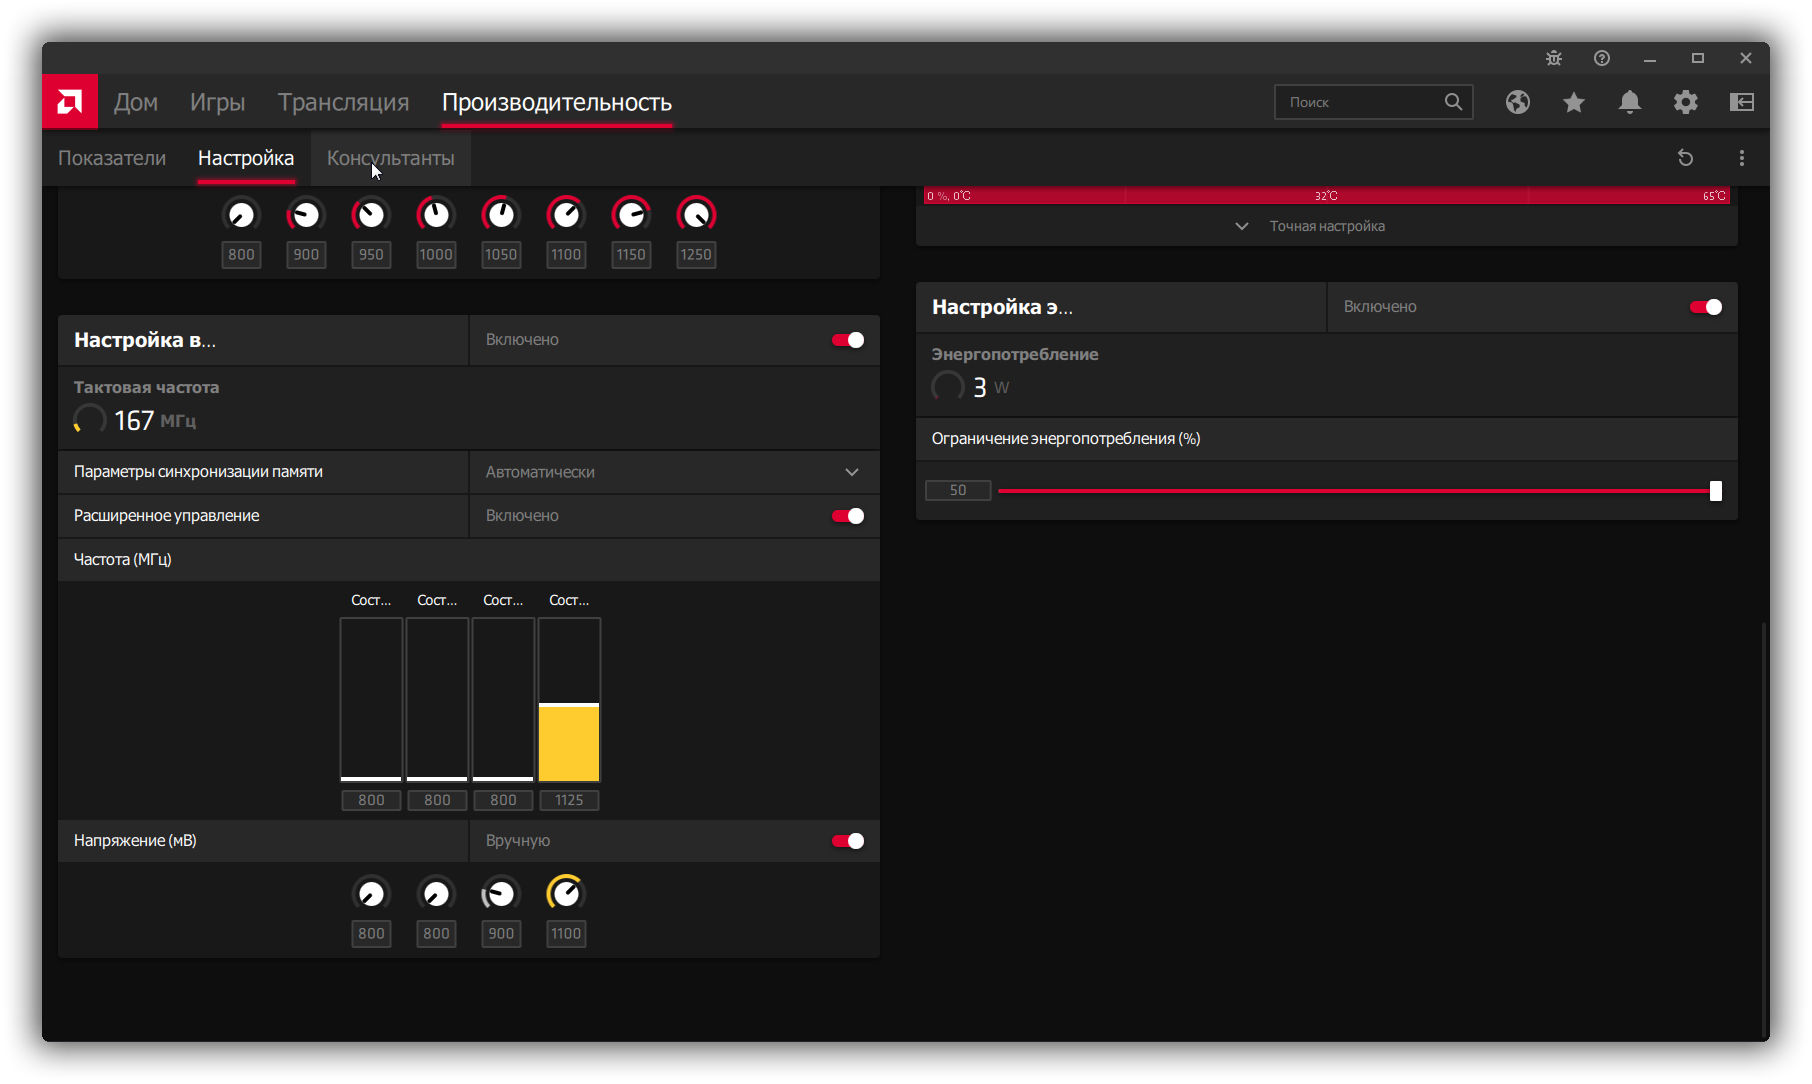Click the bug report icon
Screen dimensions: 1812x1084
tap(1553, 58)
